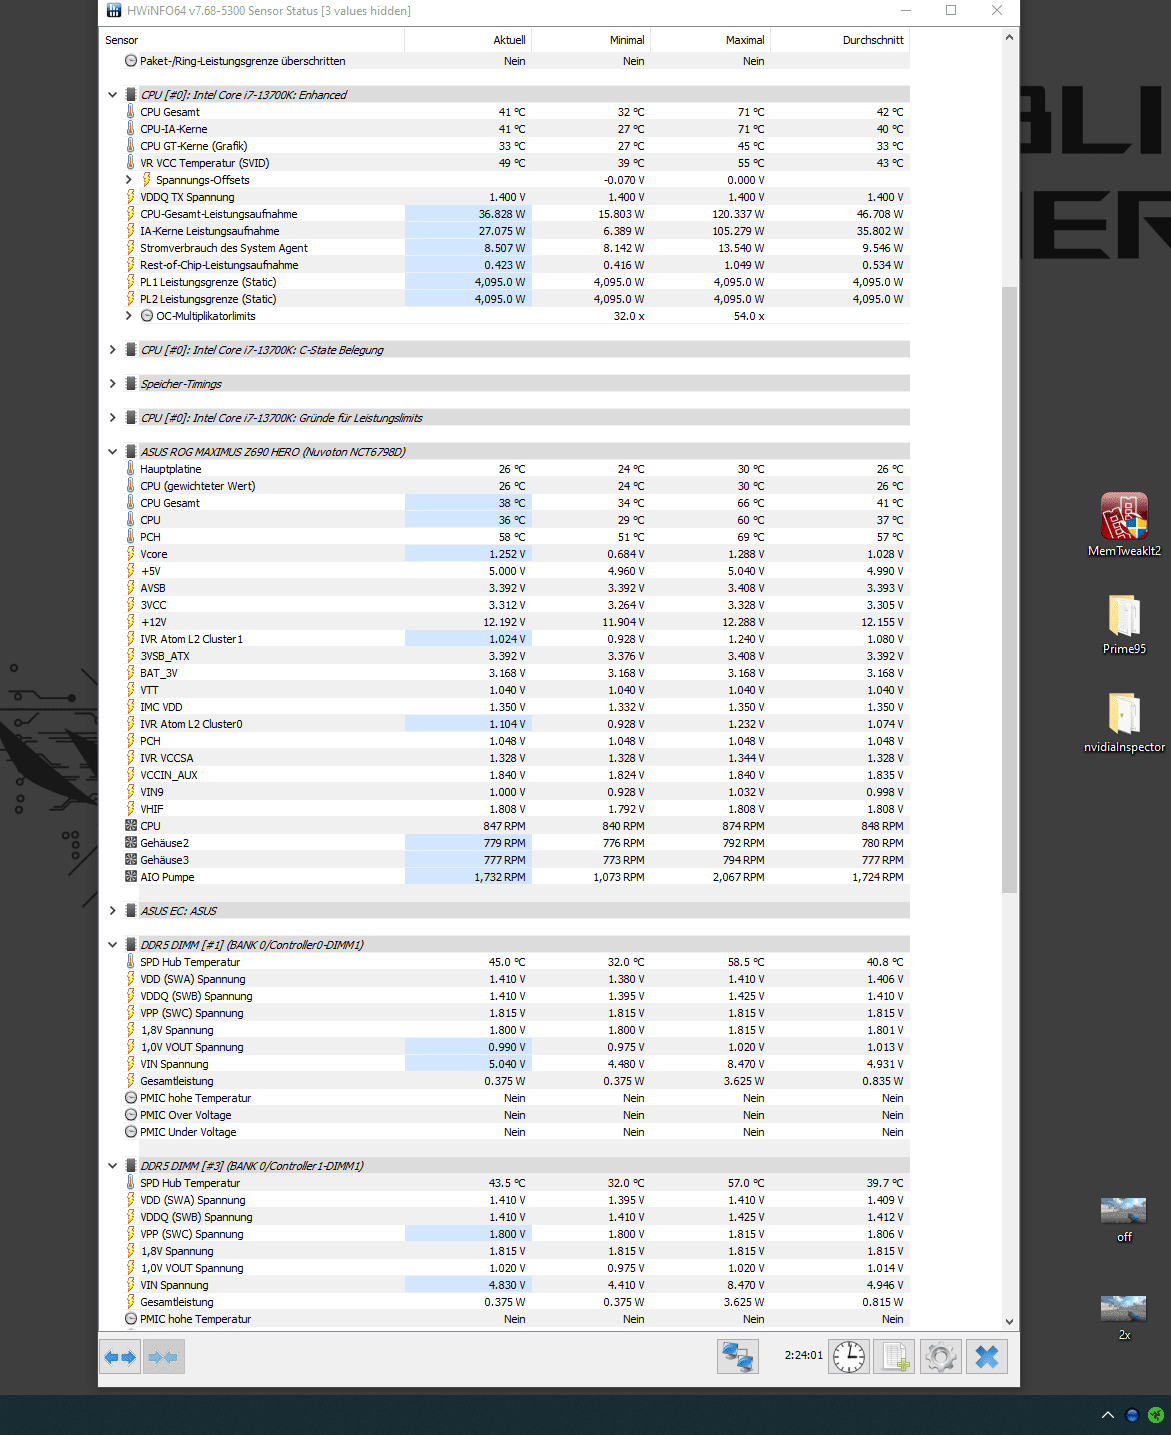Open the remote network monitoring icon
Image resolution: width=1171 pixels, height=1435 pixels.
click(738, 1357)
